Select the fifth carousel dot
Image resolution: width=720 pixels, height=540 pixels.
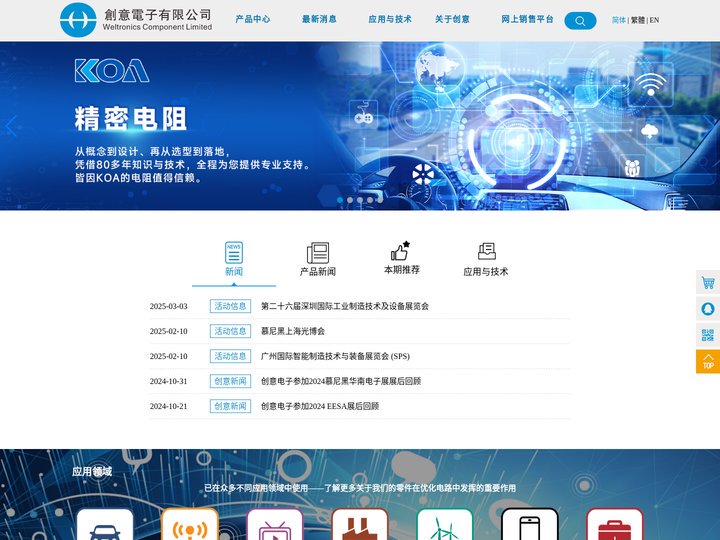380,200
